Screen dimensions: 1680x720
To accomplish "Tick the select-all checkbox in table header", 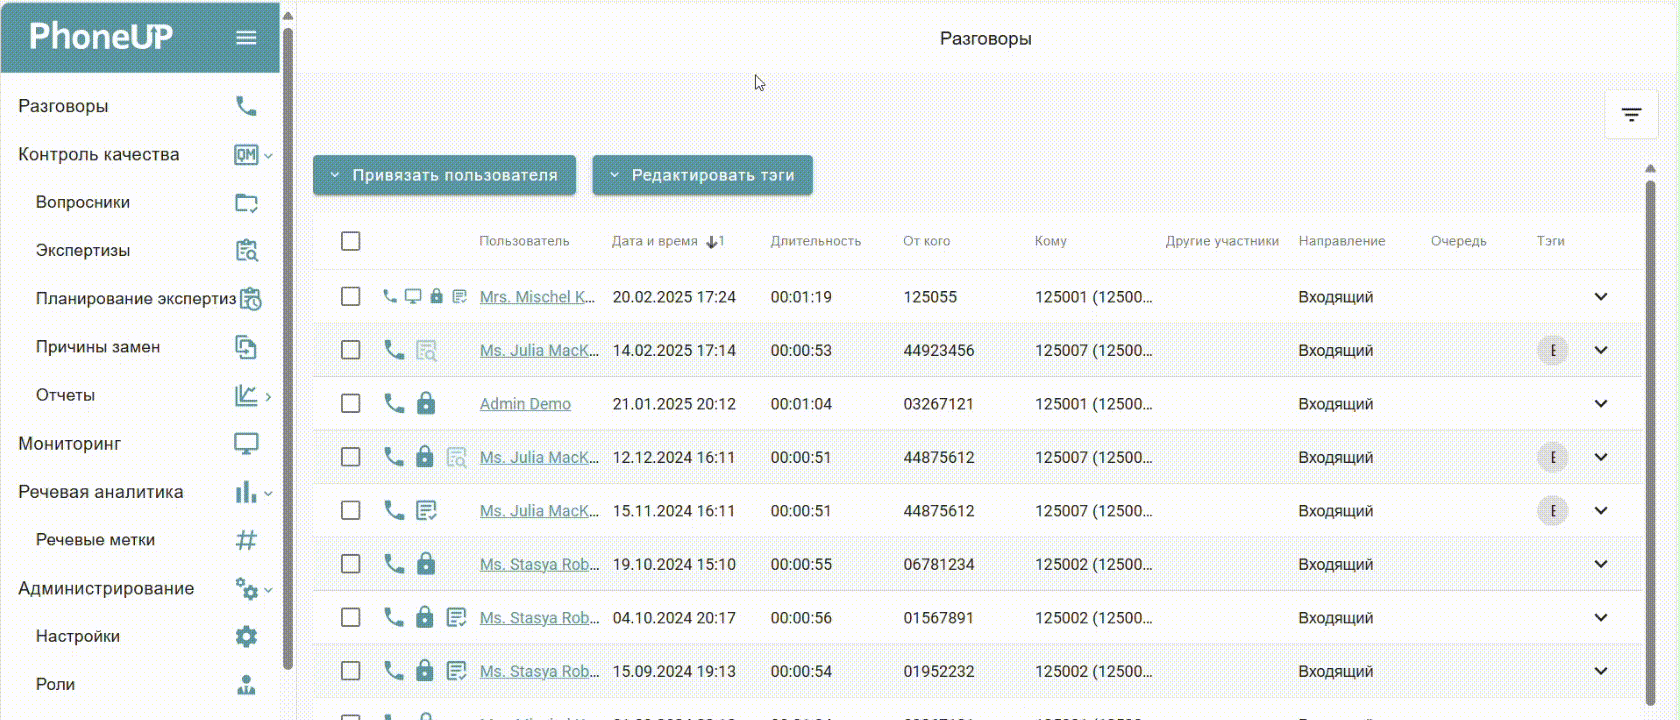I will 350,241.
